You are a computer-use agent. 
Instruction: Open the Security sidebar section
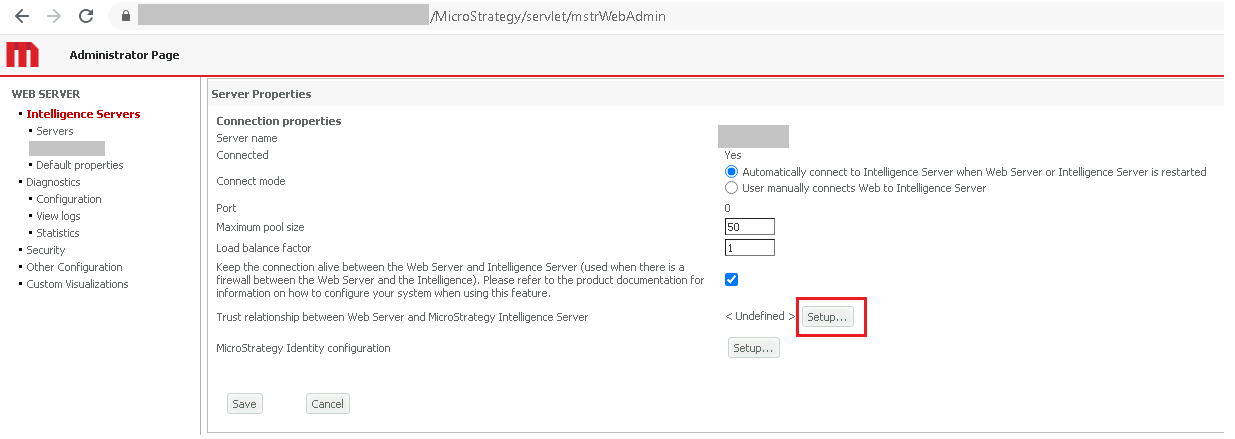(x=46, y=250)
